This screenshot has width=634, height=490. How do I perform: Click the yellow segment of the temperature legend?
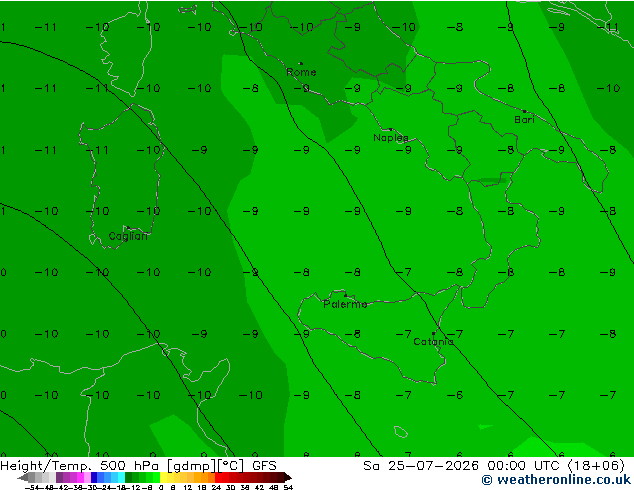coord(163,477)
